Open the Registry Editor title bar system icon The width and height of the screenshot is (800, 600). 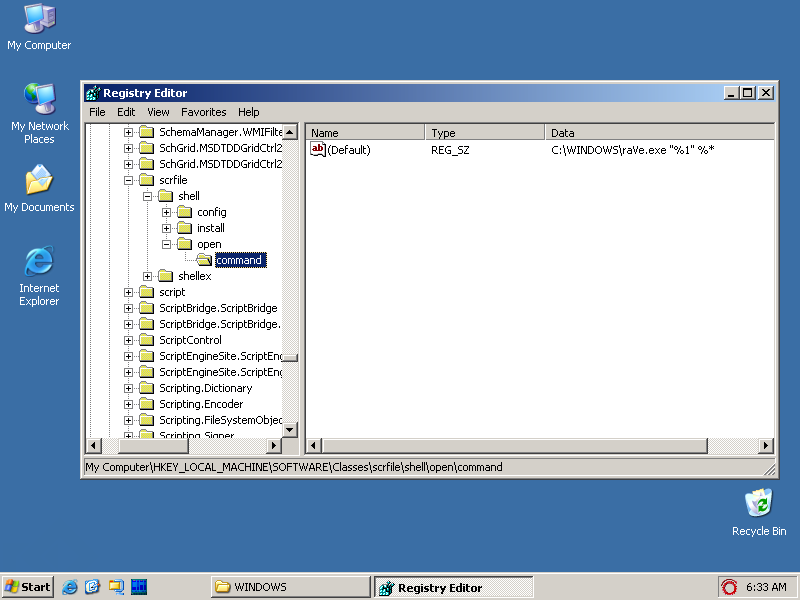[x=93, y=93]
